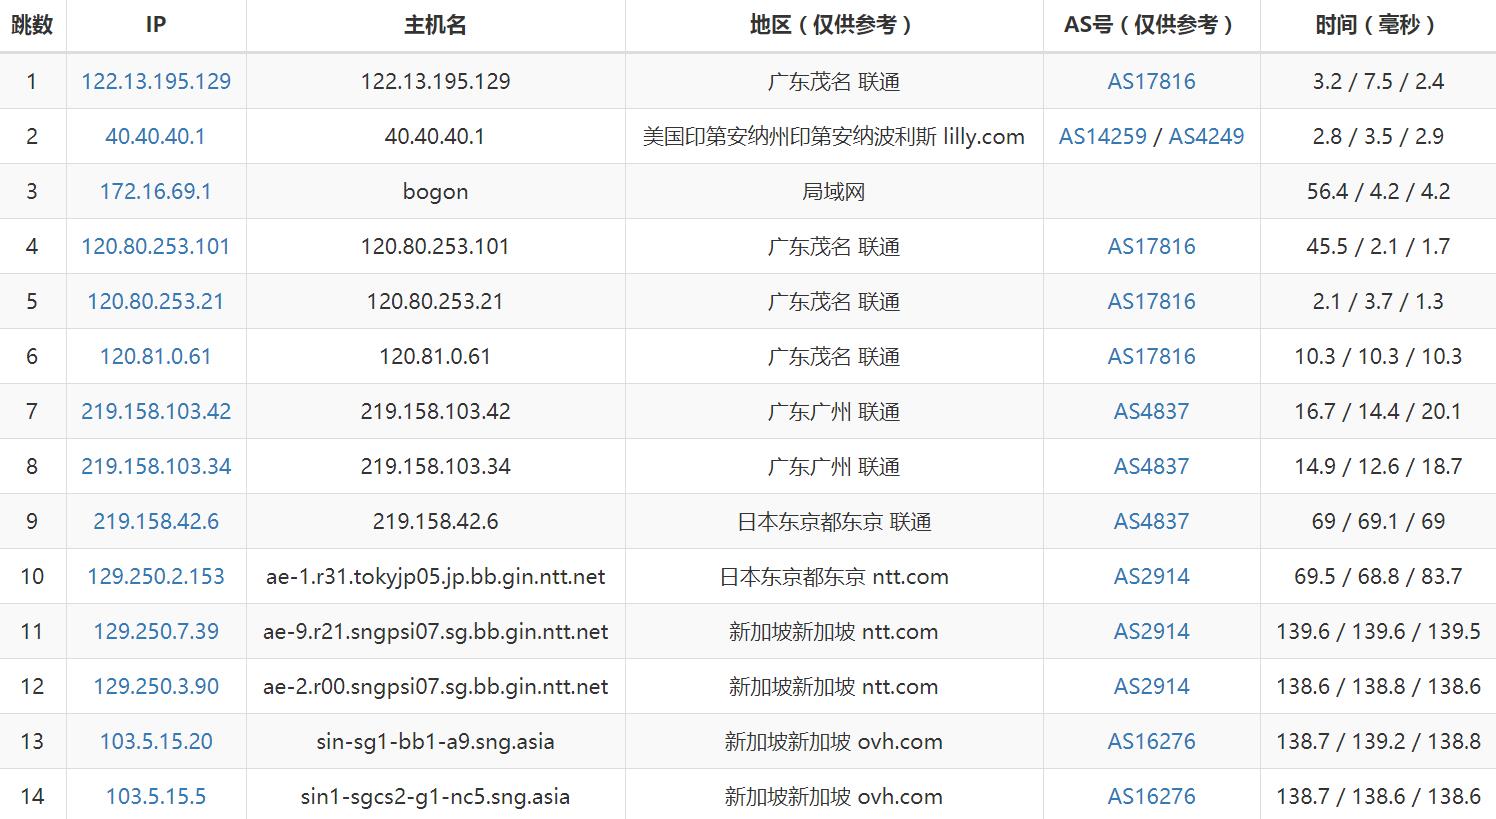Click the 103.5.15.20 IP link
Image resolution: width=1496 pixels, height=819 pixels.
[156, 741]
